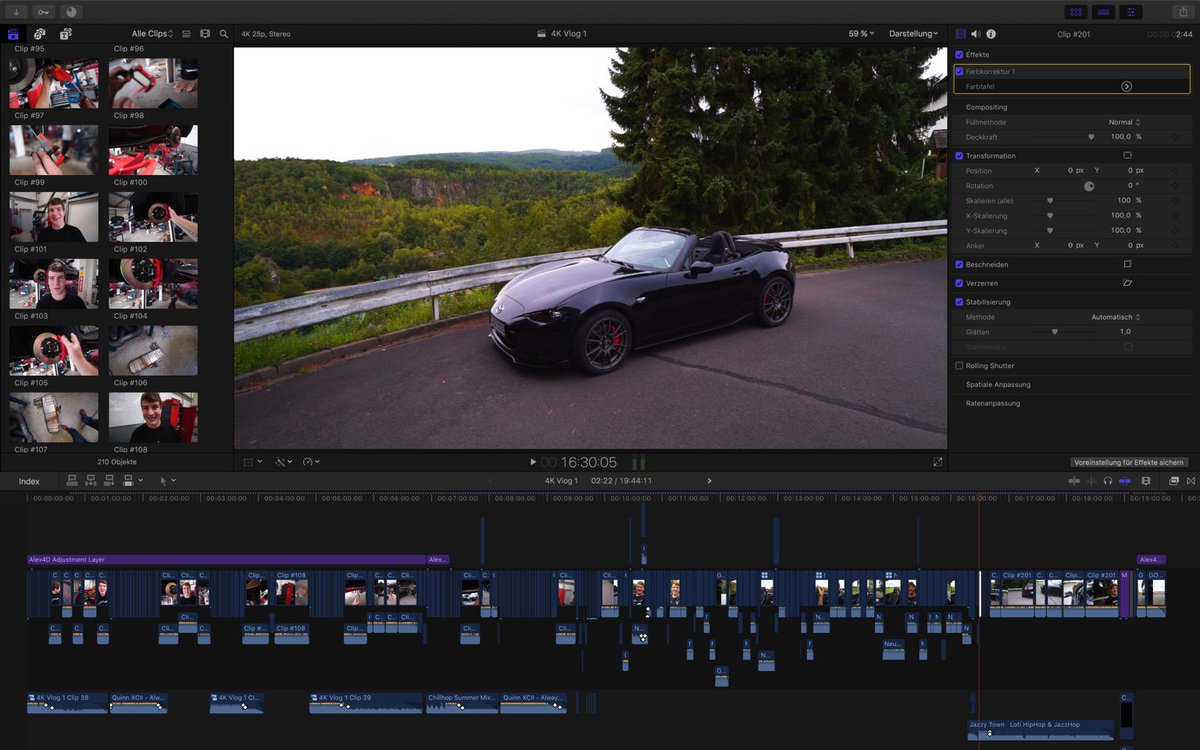Activate the Transformation on-screen control icon

1127,156
